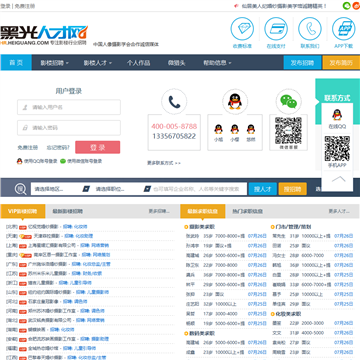This screenshot has height=360, width=360.
Task: Click the number 13356705822
Action: coord(174,136)
